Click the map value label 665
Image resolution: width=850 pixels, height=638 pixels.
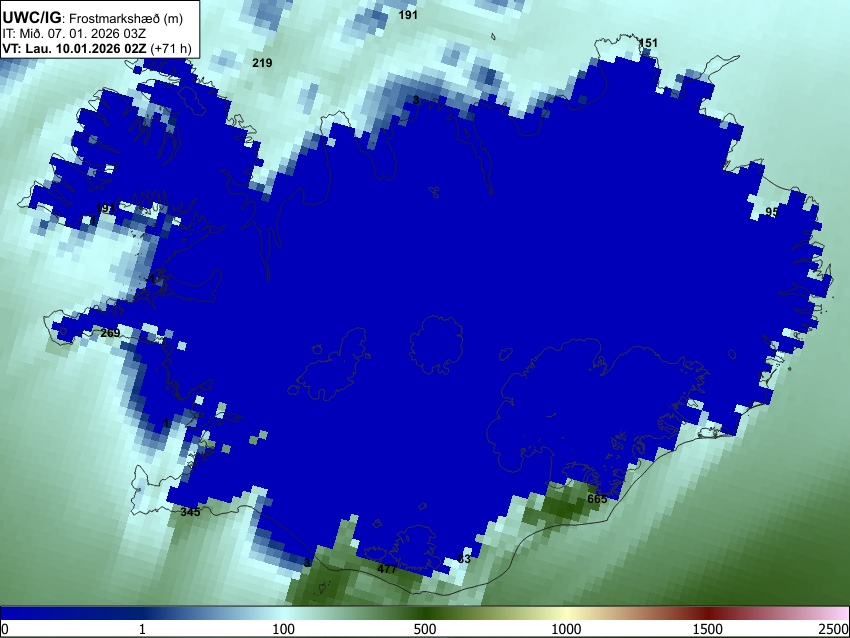597,499
